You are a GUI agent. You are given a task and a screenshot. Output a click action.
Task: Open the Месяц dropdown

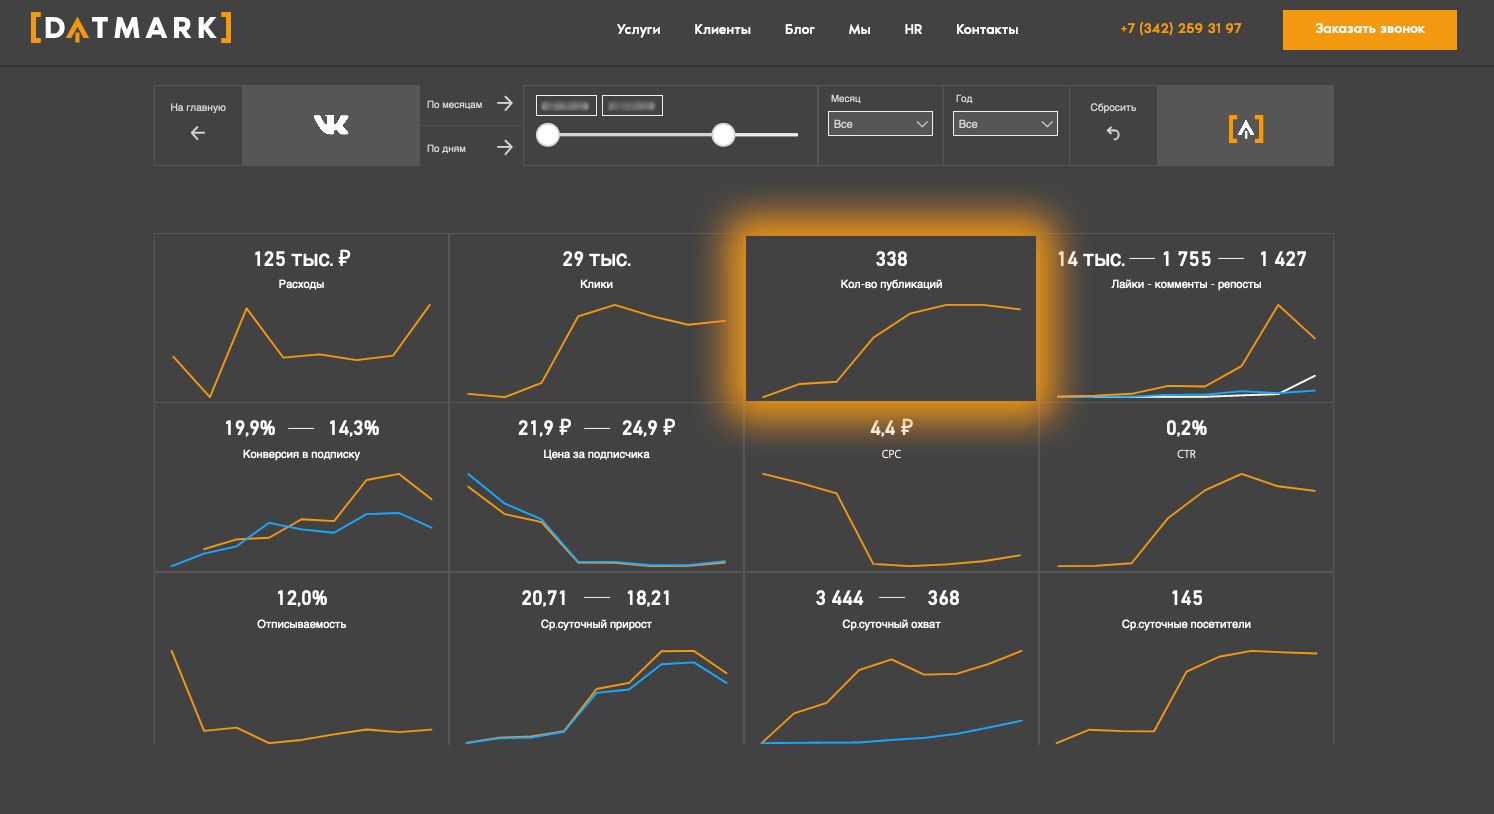880,124
